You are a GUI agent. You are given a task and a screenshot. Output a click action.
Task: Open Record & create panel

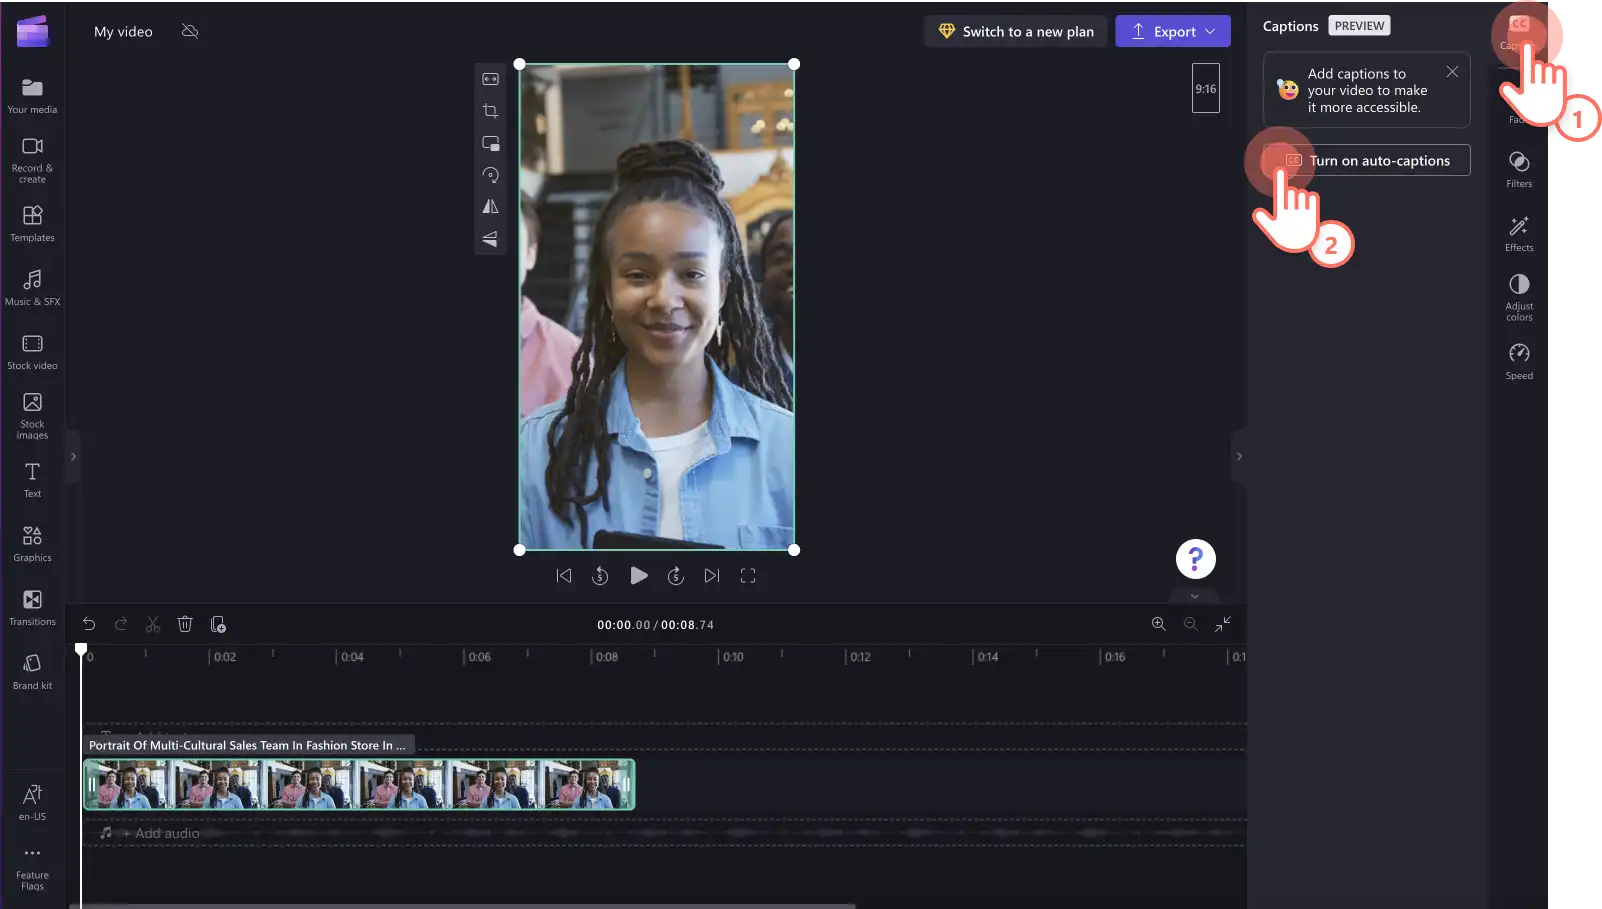pyautogui.click(x=32, y=160)
